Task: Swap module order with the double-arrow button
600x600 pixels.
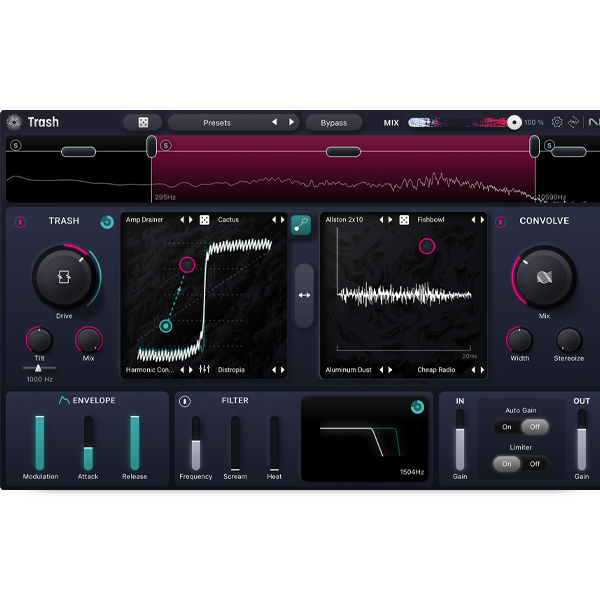Action: 304,295
